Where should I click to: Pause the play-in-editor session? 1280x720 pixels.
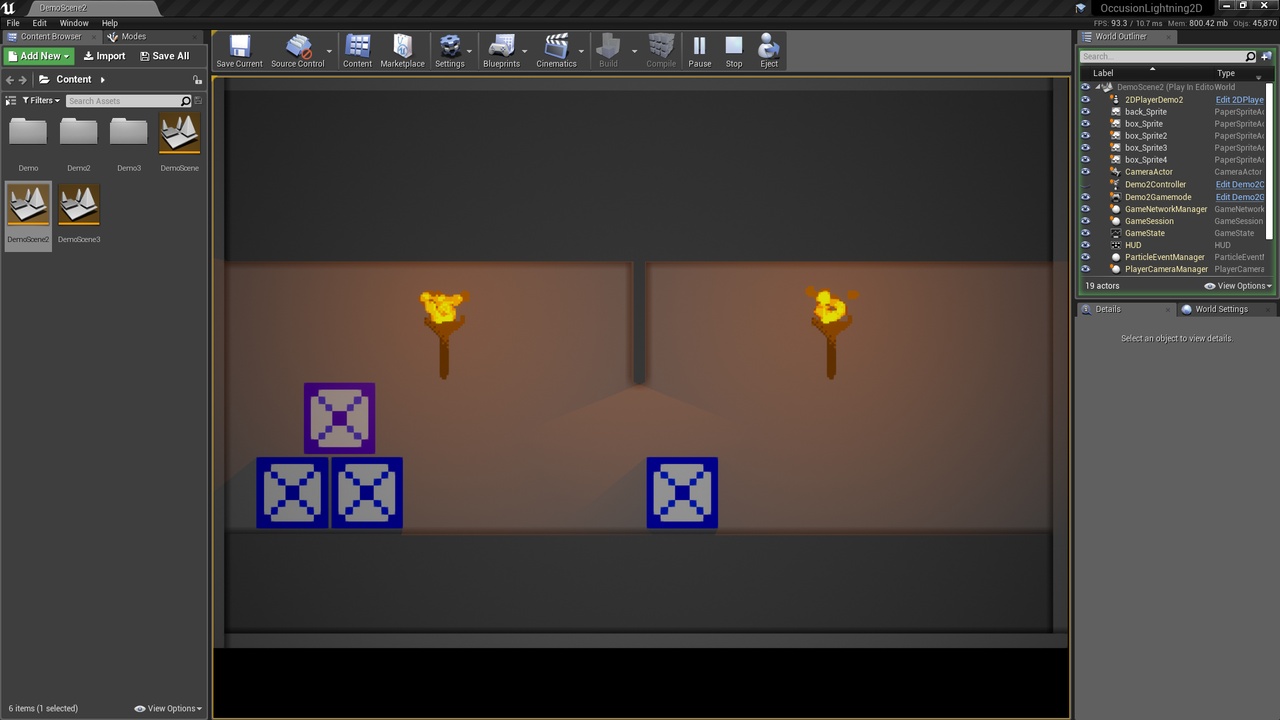700,51
